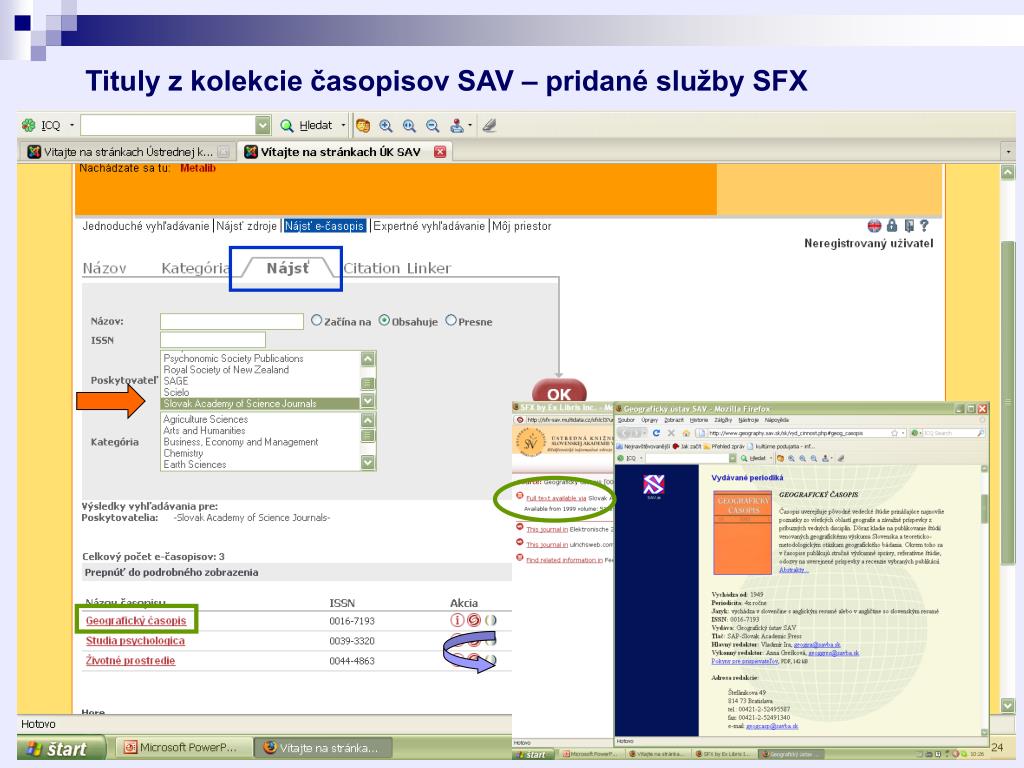This screenshot has width=1024, height=768.
Task: Click the smiley faces icon in the ICQ toolbar
Action: tap(363, 125)
